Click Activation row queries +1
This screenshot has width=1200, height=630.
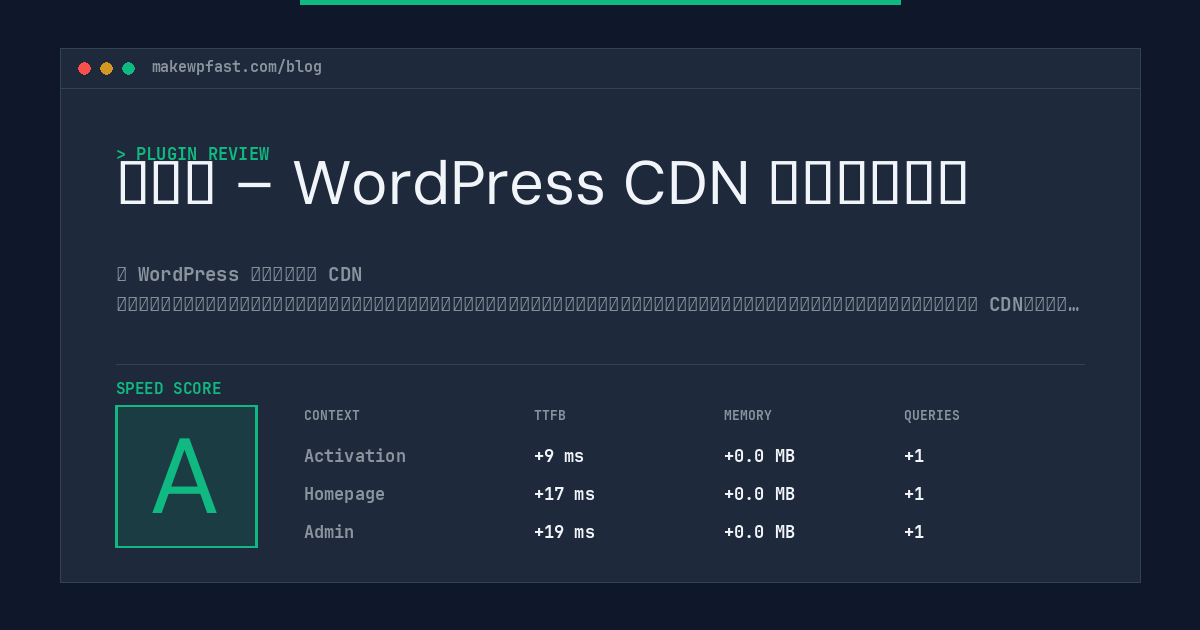click(x=914, y=456)
